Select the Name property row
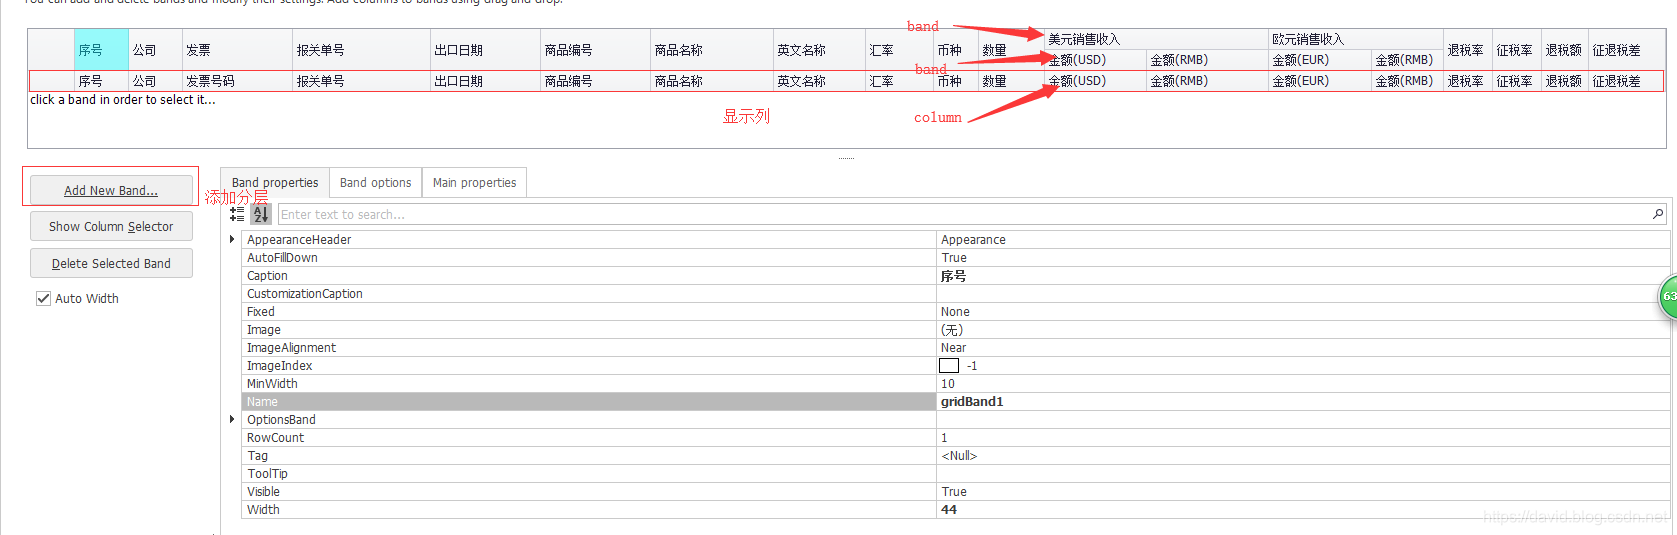This screenshot has height=535, width=1677. pyautogui.click(x=955, y=401)
